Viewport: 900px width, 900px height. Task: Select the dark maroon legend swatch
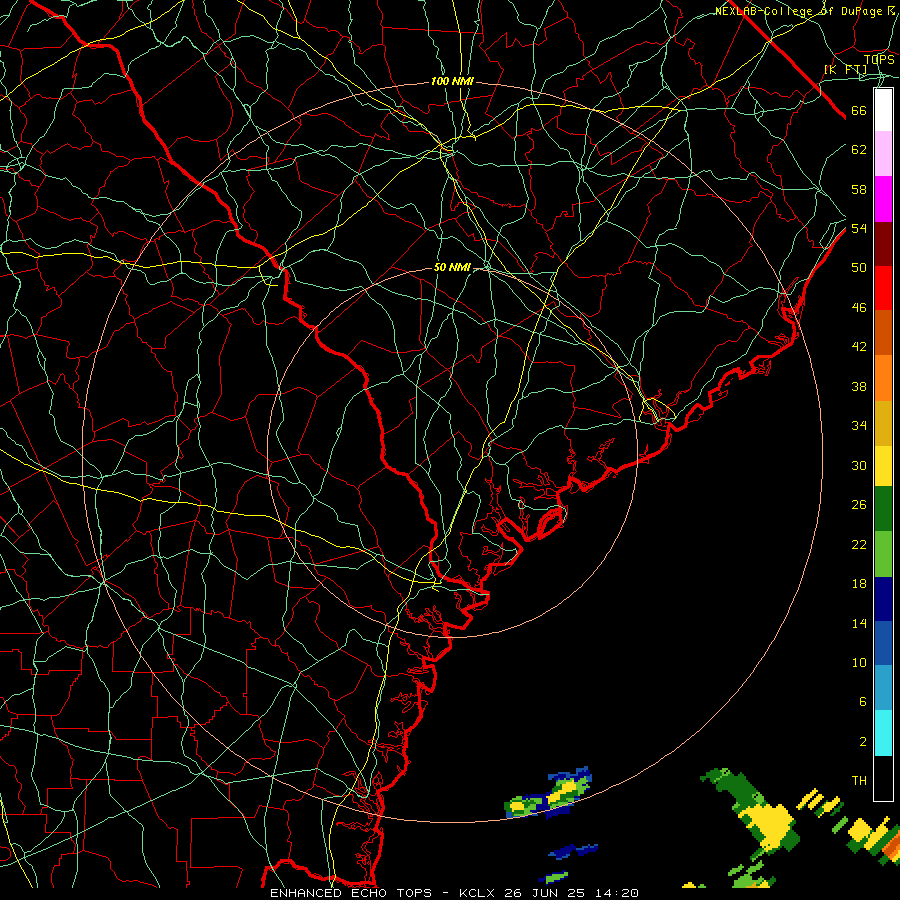(x=883, y=244)
